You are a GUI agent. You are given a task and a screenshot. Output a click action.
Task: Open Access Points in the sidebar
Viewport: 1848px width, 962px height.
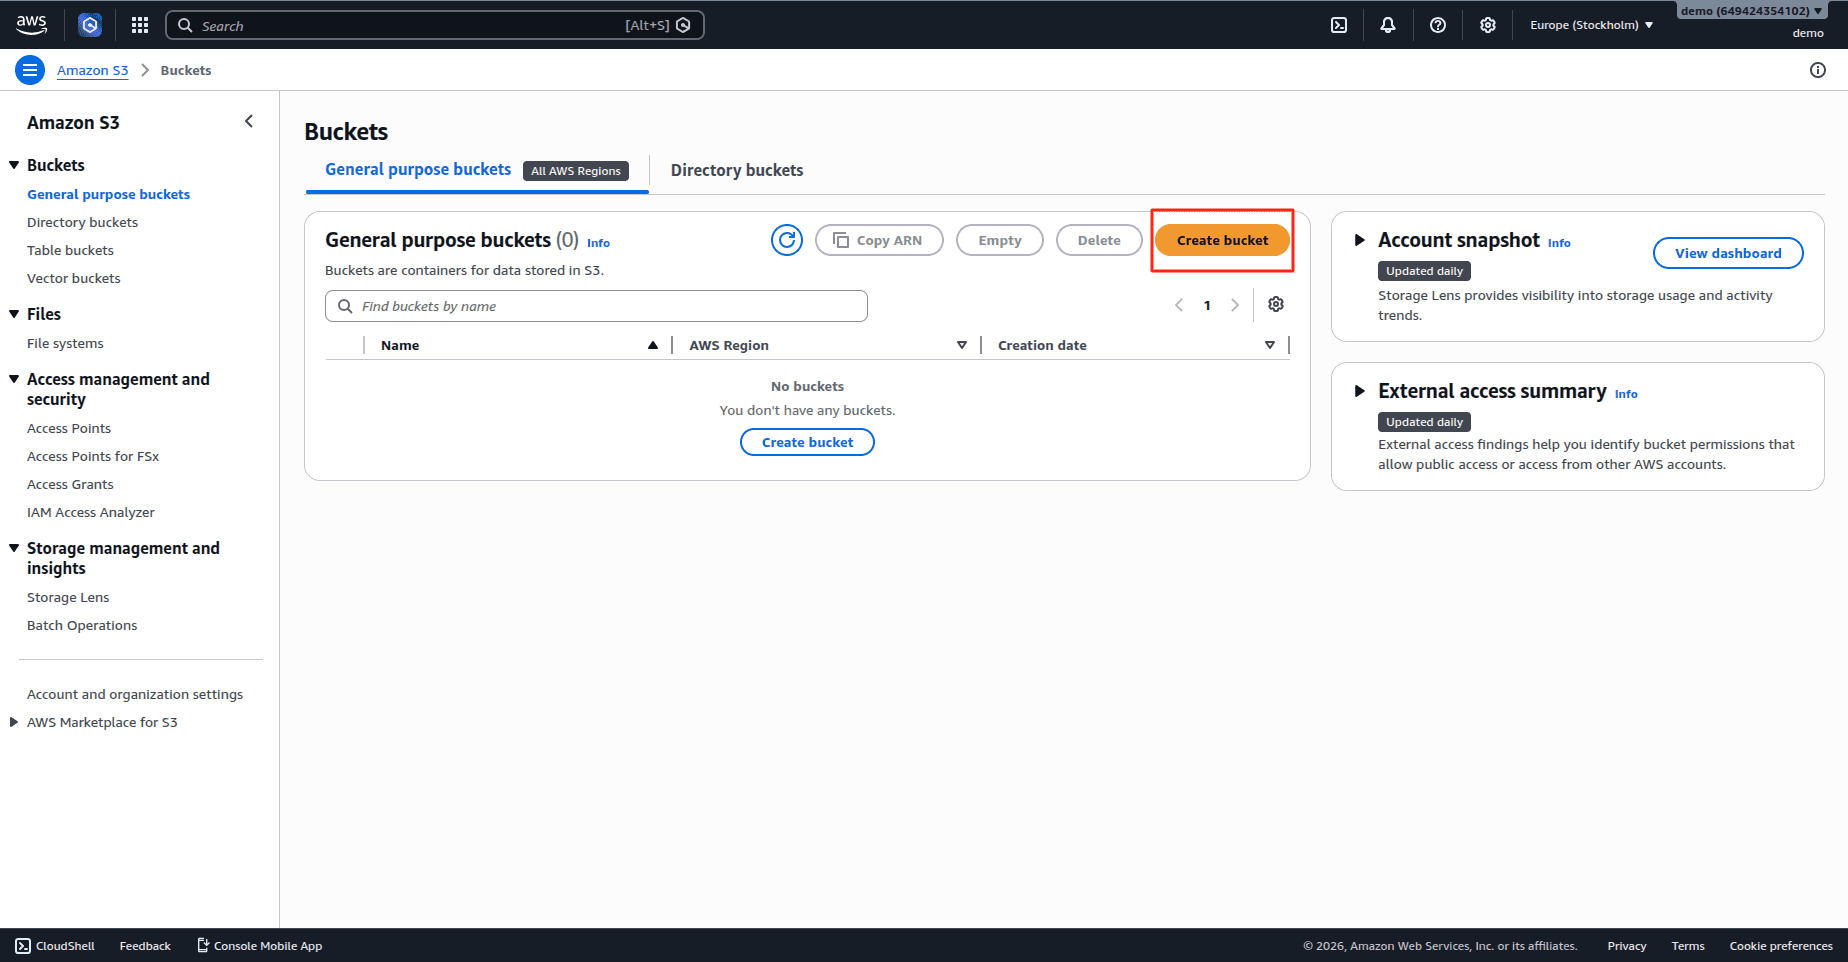pyautogui.click(x=69, y=428)
